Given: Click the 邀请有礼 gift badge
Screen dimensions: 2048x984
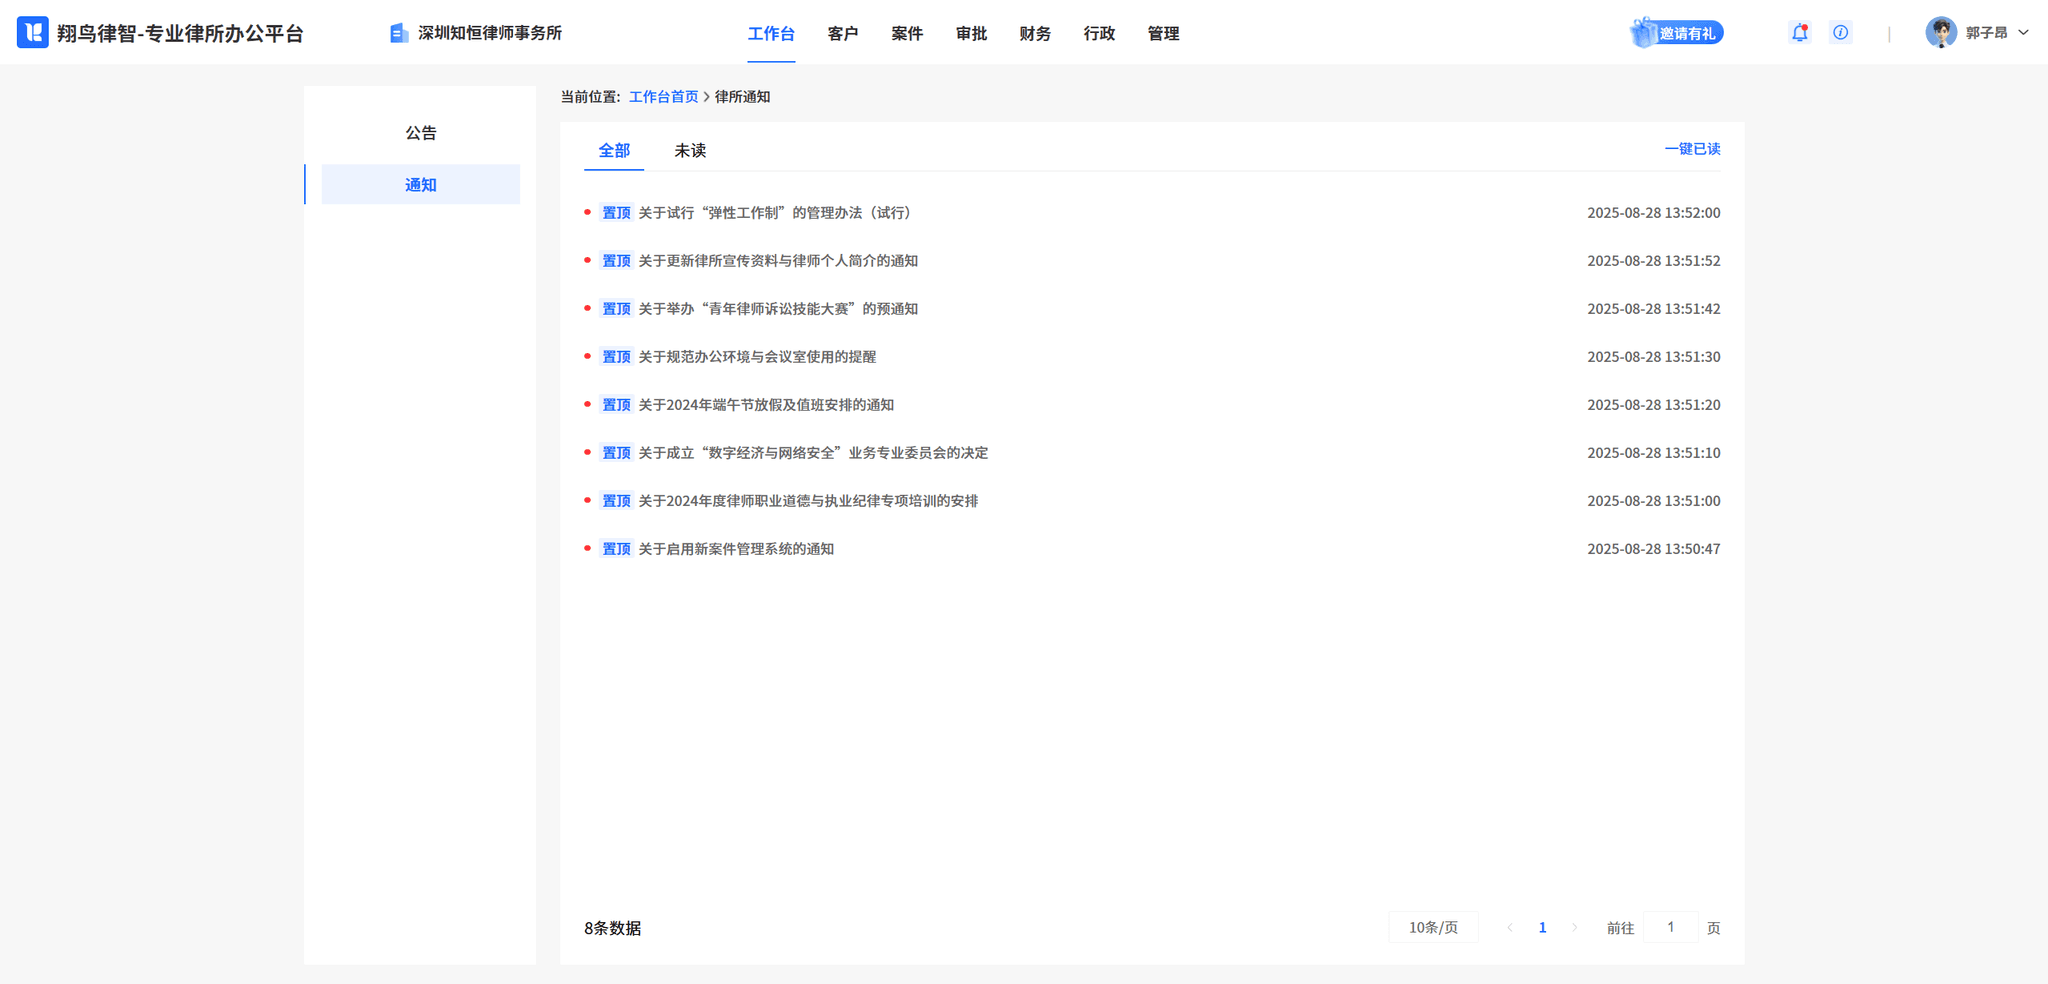Looking at the screenshot, I should 1676,33.
